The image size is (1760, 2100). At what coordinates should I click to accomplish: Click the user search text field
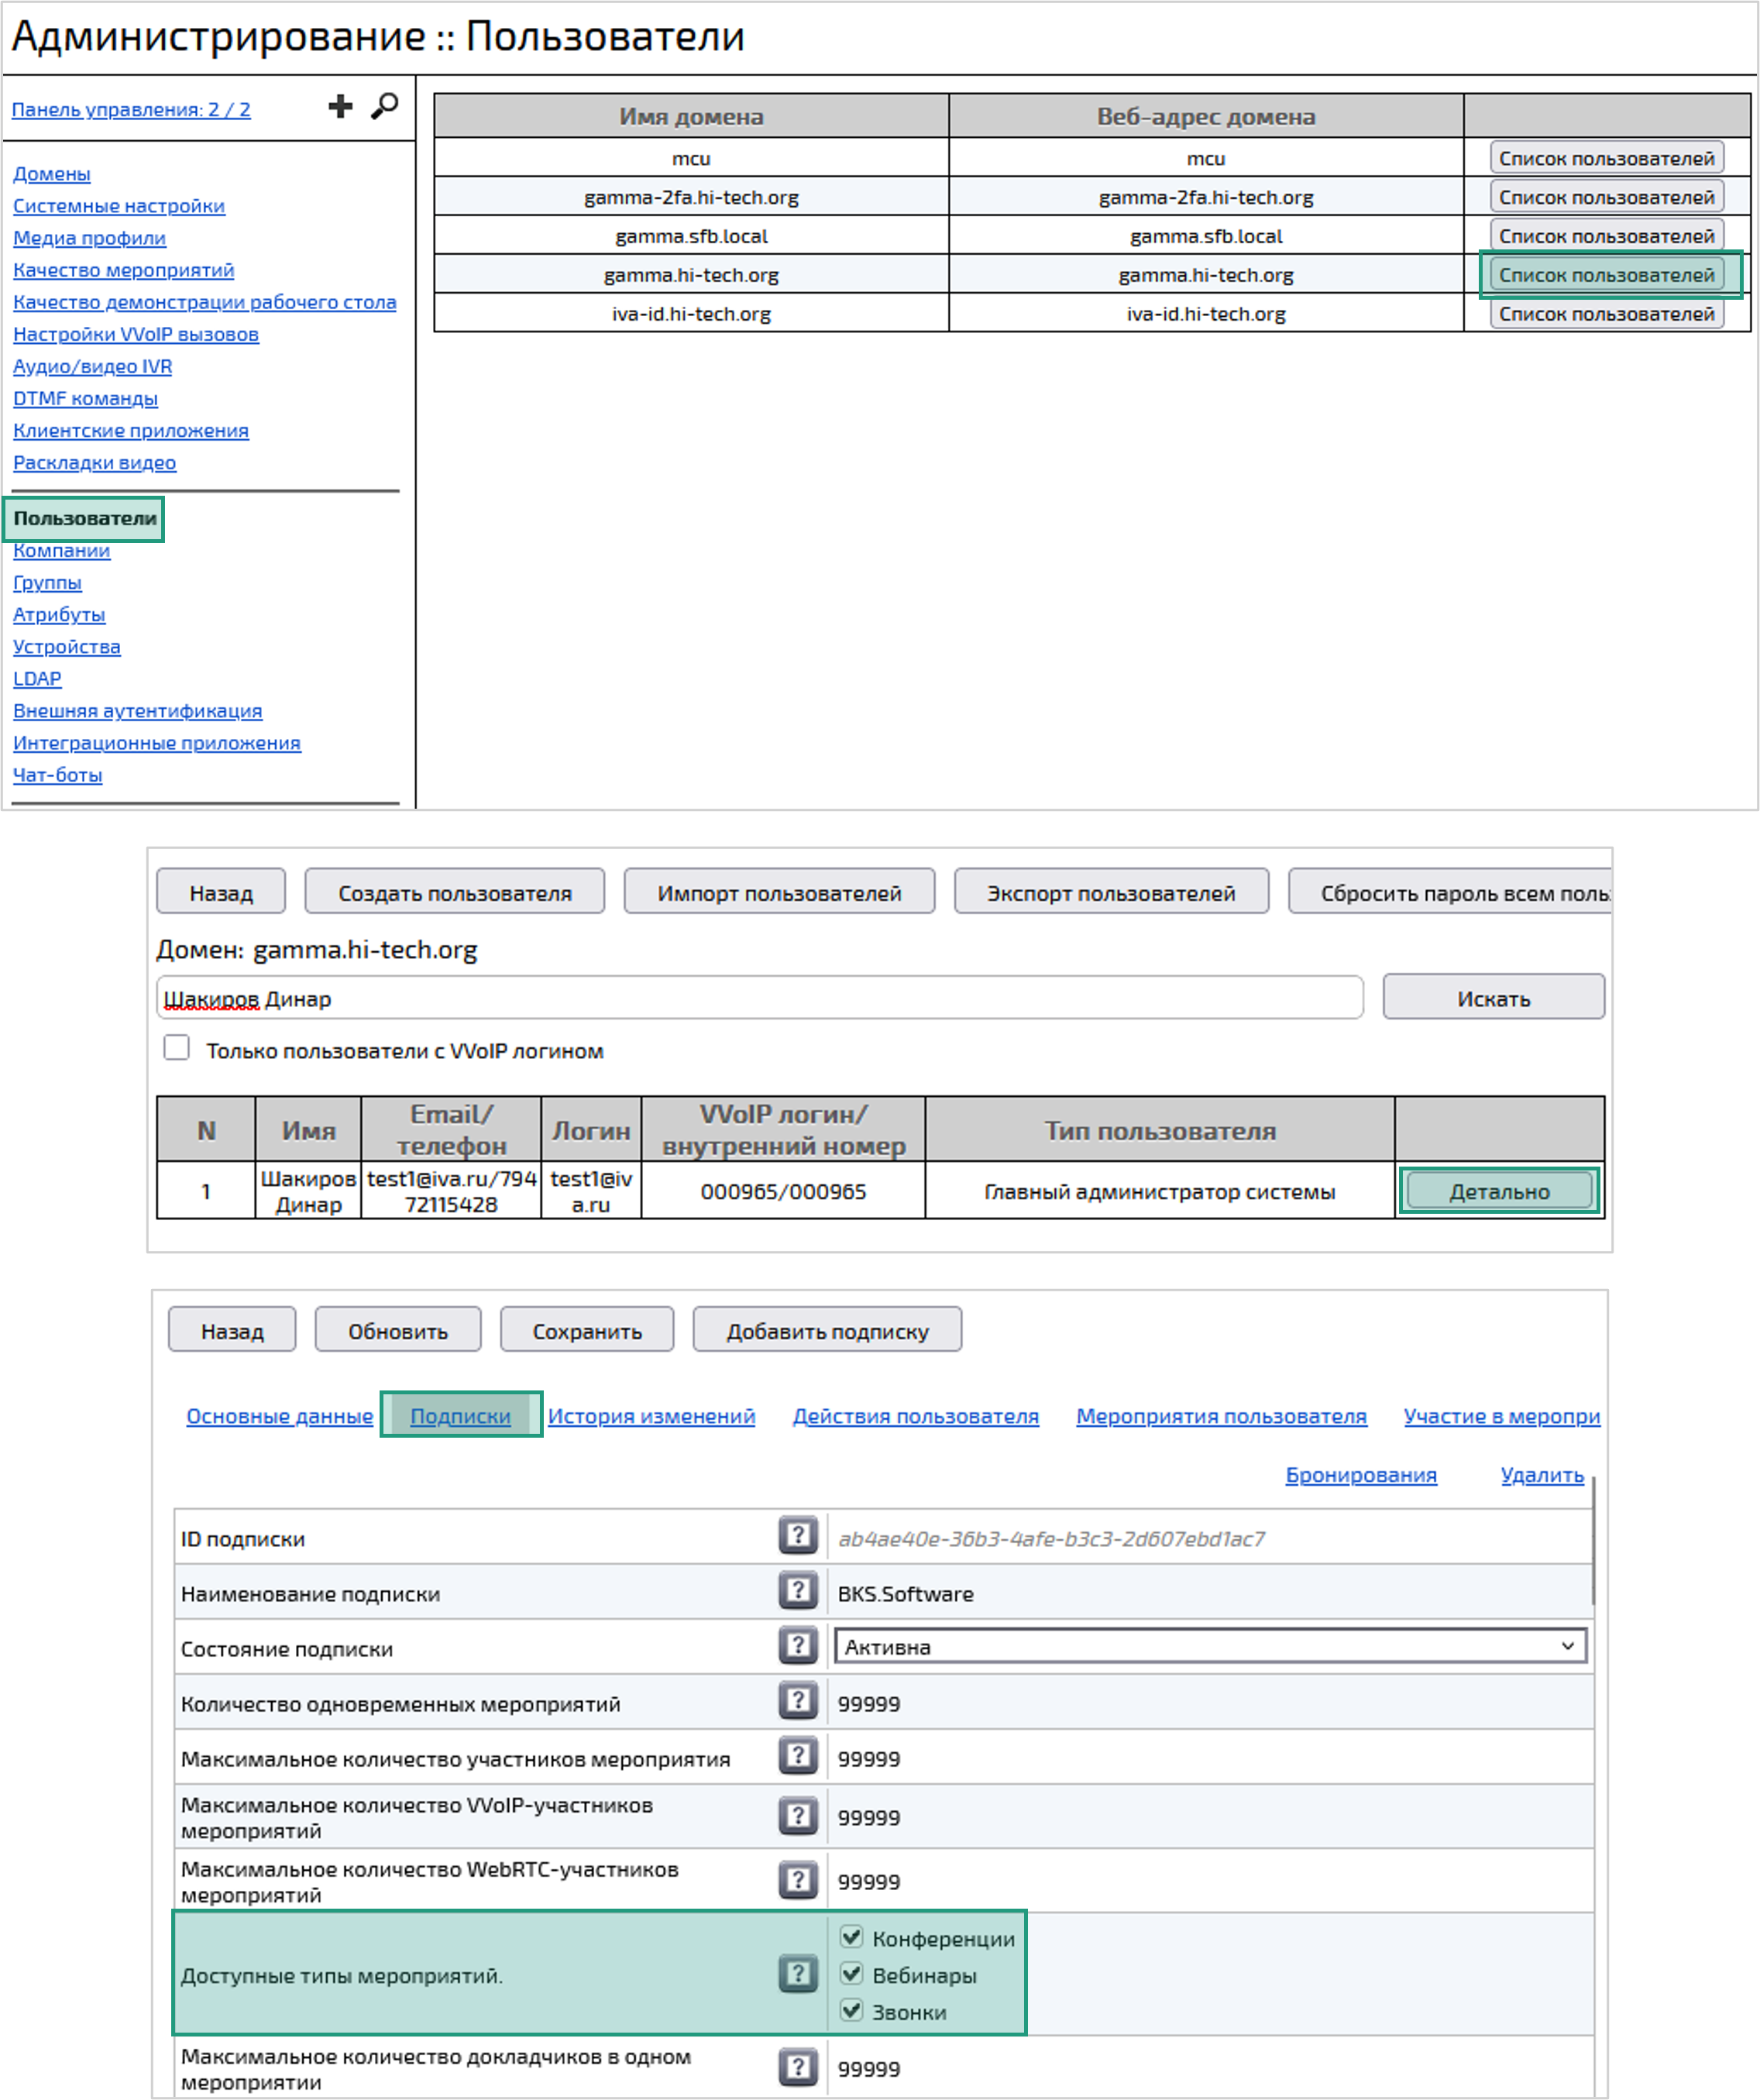[760, 998]
